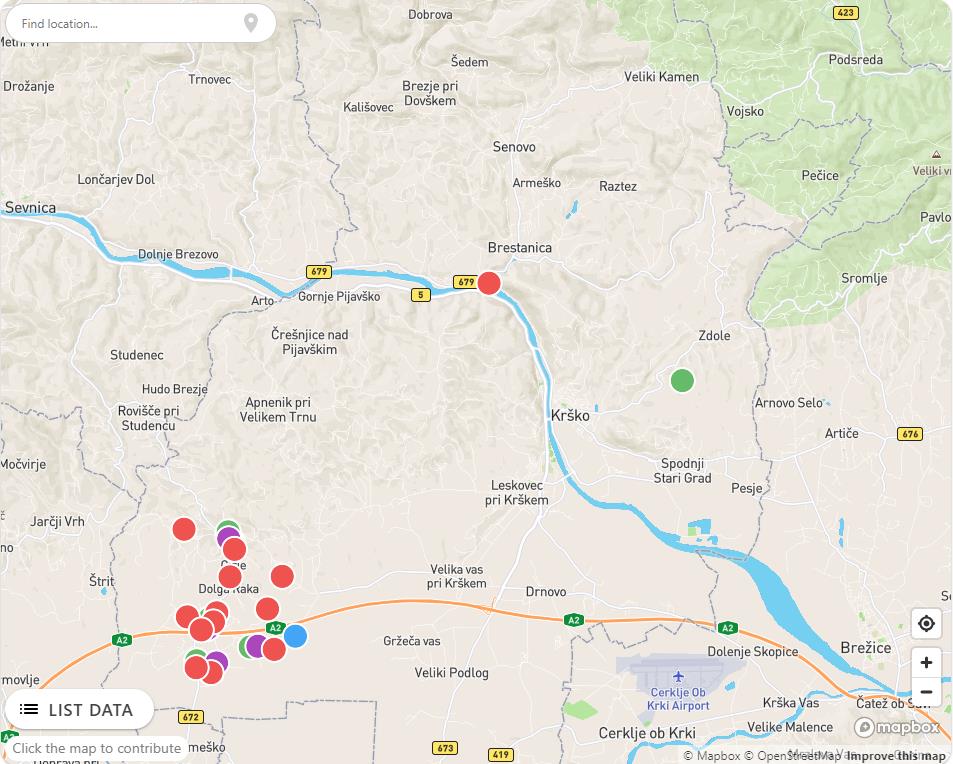Screen dimensions: 953x764
Task: Click the Krško town label
Action: (570, 415)
